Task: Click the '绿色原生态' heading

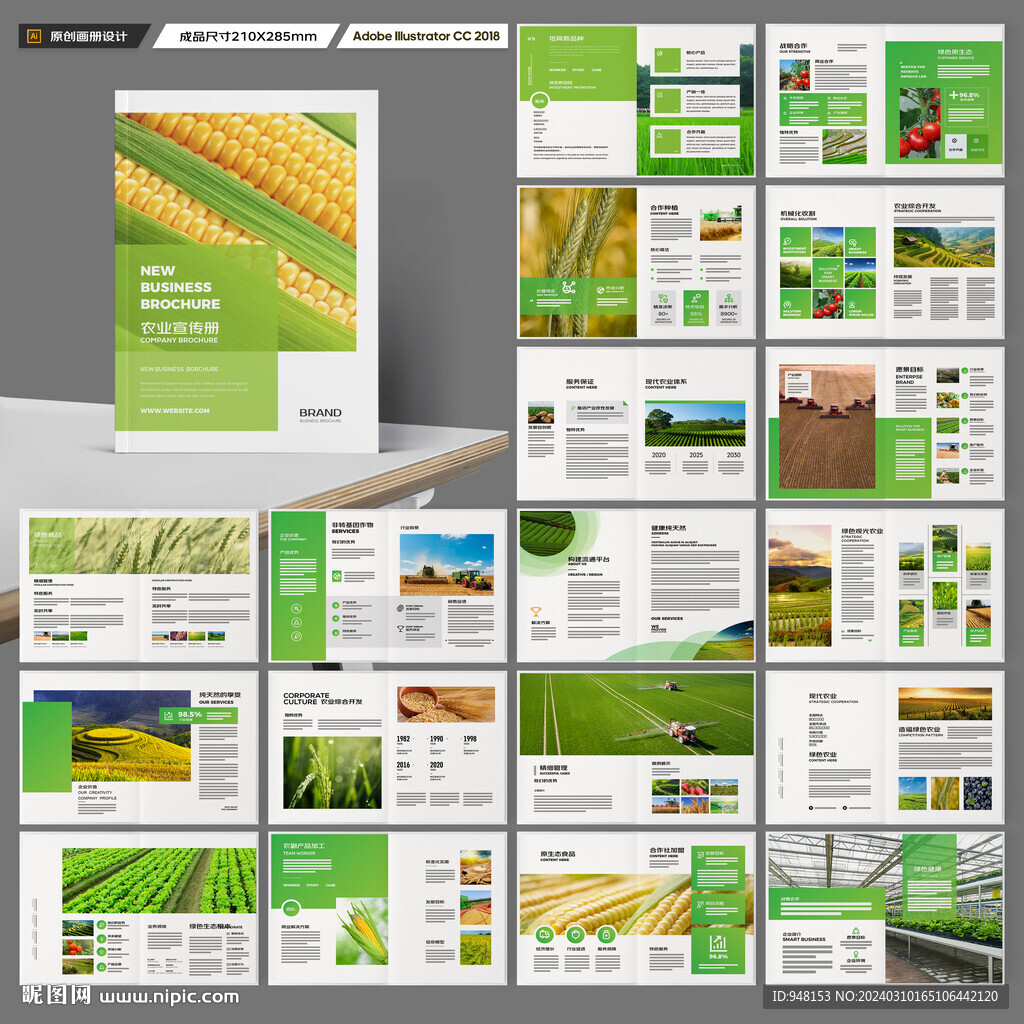Action: click(x=955, y=52)
